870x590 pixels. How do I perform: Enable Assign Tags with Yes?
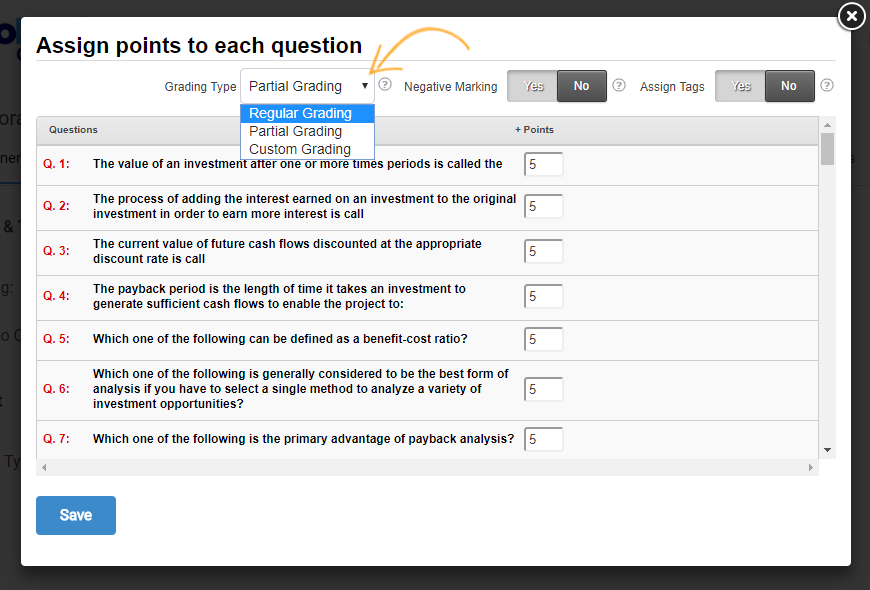(x=741, y=86)
